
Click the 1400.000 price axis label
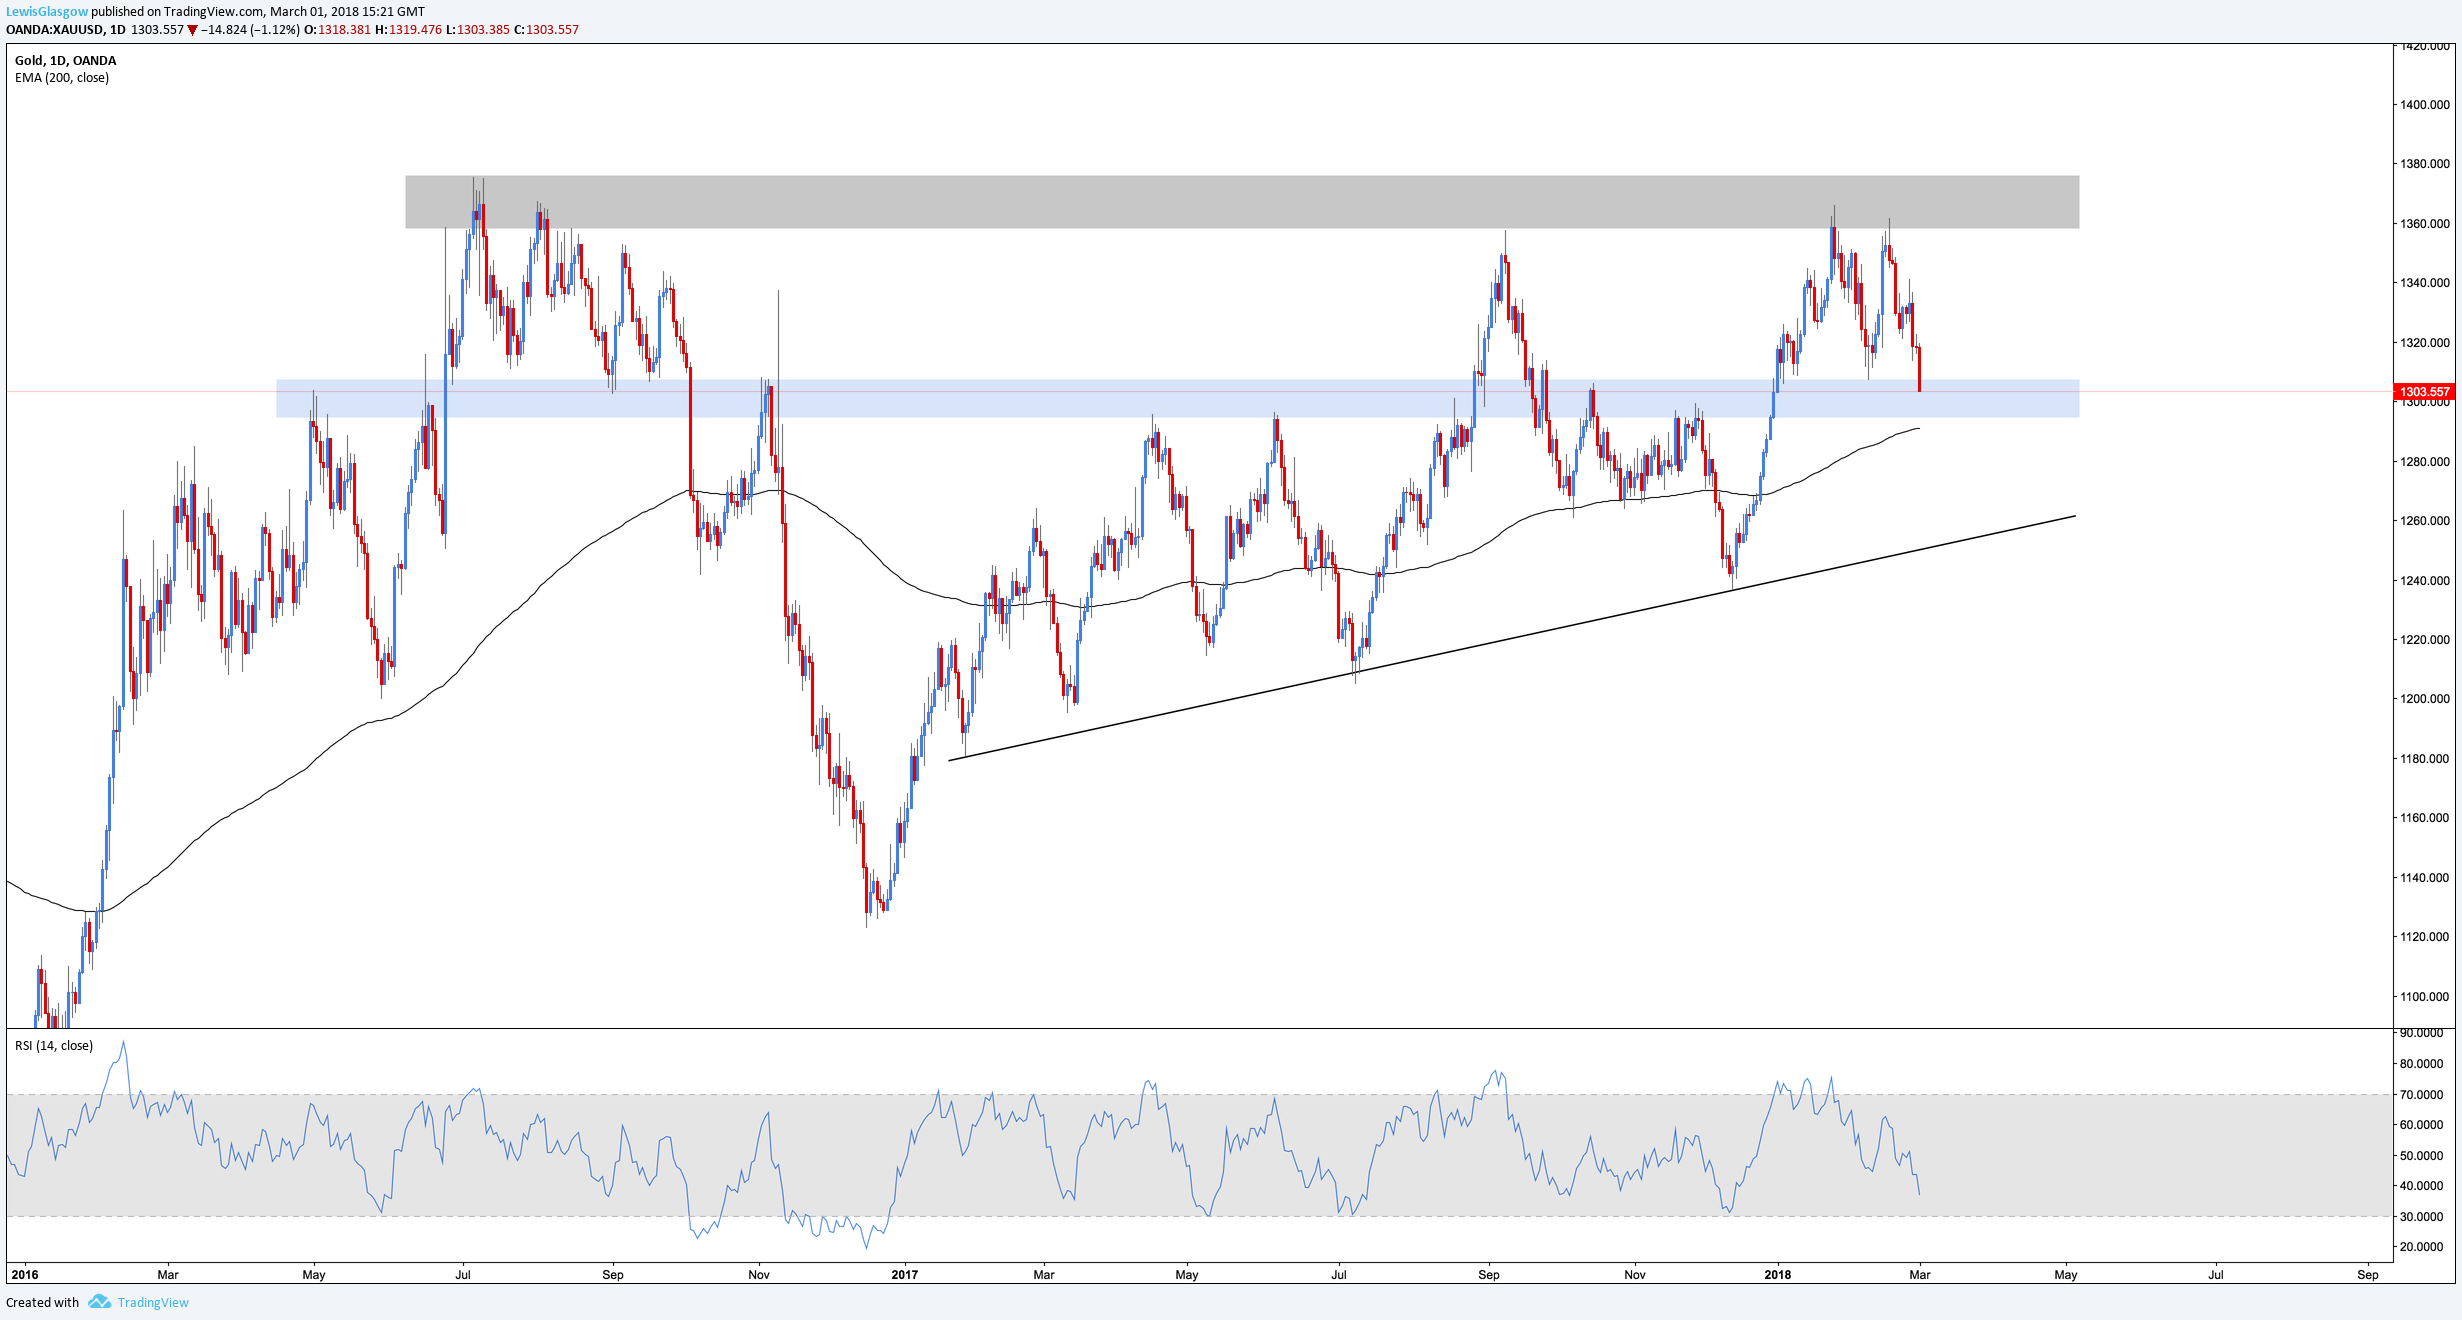click(x=2425, y=104)
